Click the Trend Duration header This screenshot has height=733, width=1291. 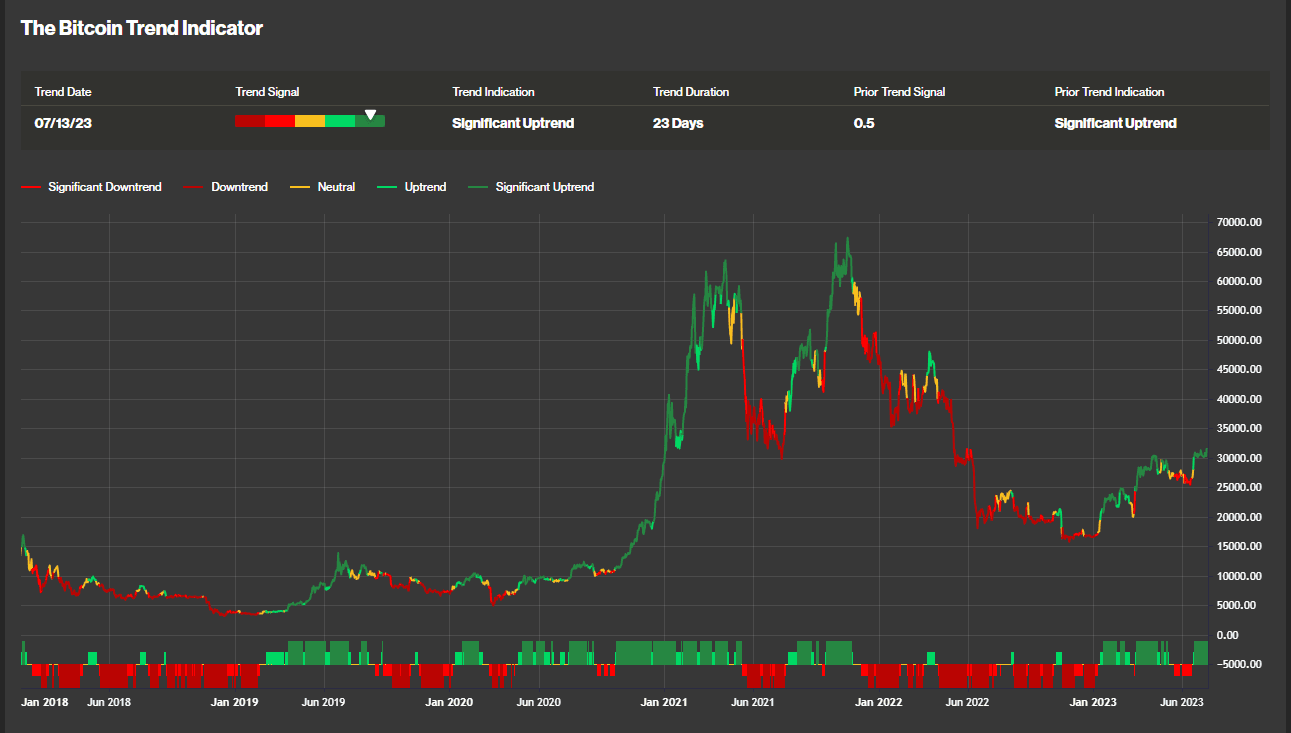click(x=691, y=92)
